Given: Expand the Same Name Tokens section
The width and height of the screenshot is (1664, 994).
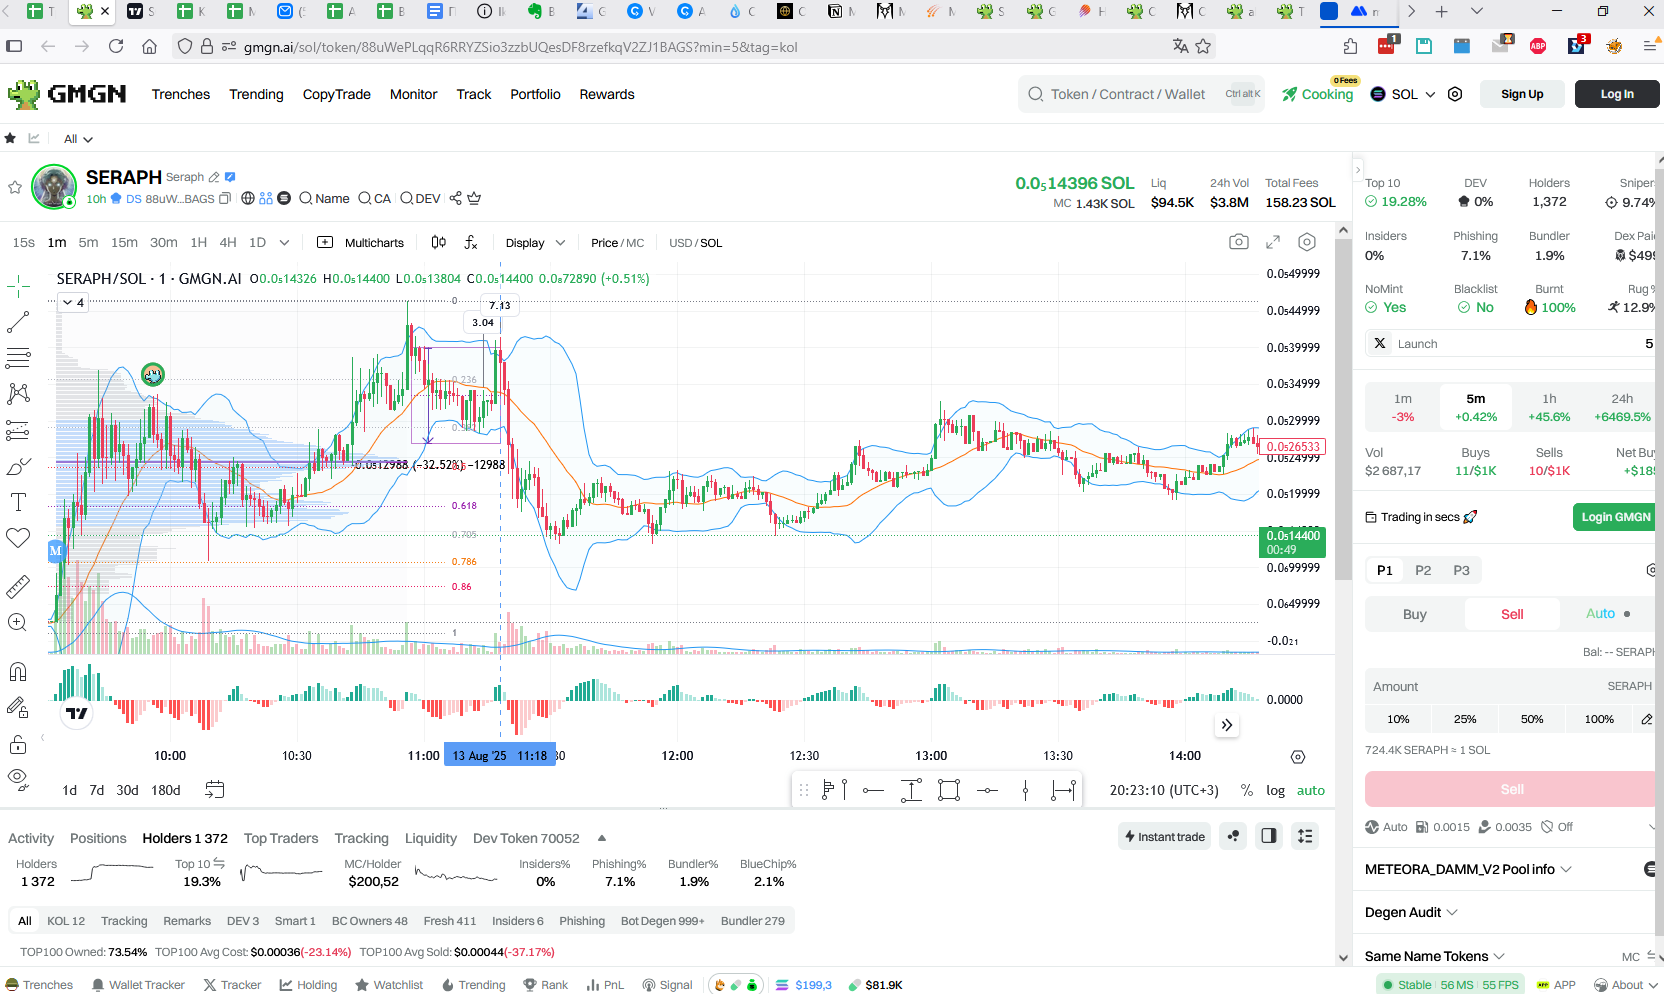Looking at the screenshot, I should (x=1435, y=956).
